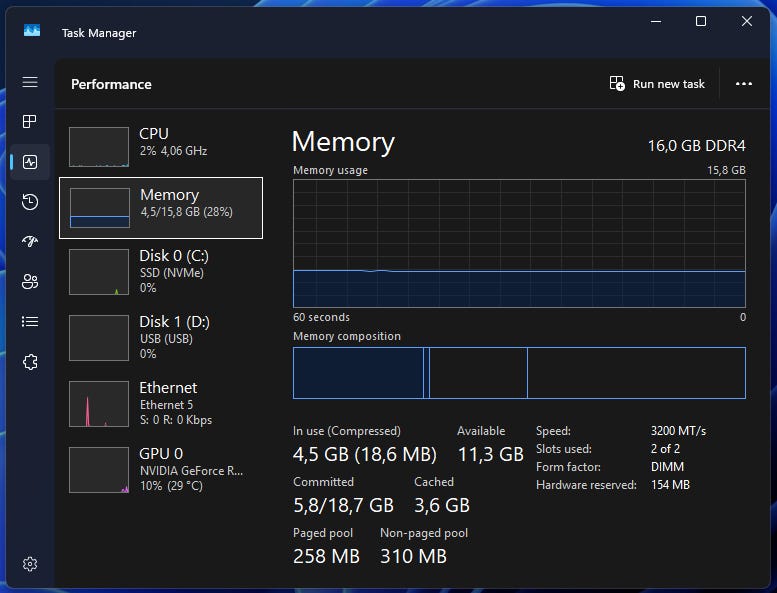Open the Users page icon

pyautogui.click(x=30, y=281)
